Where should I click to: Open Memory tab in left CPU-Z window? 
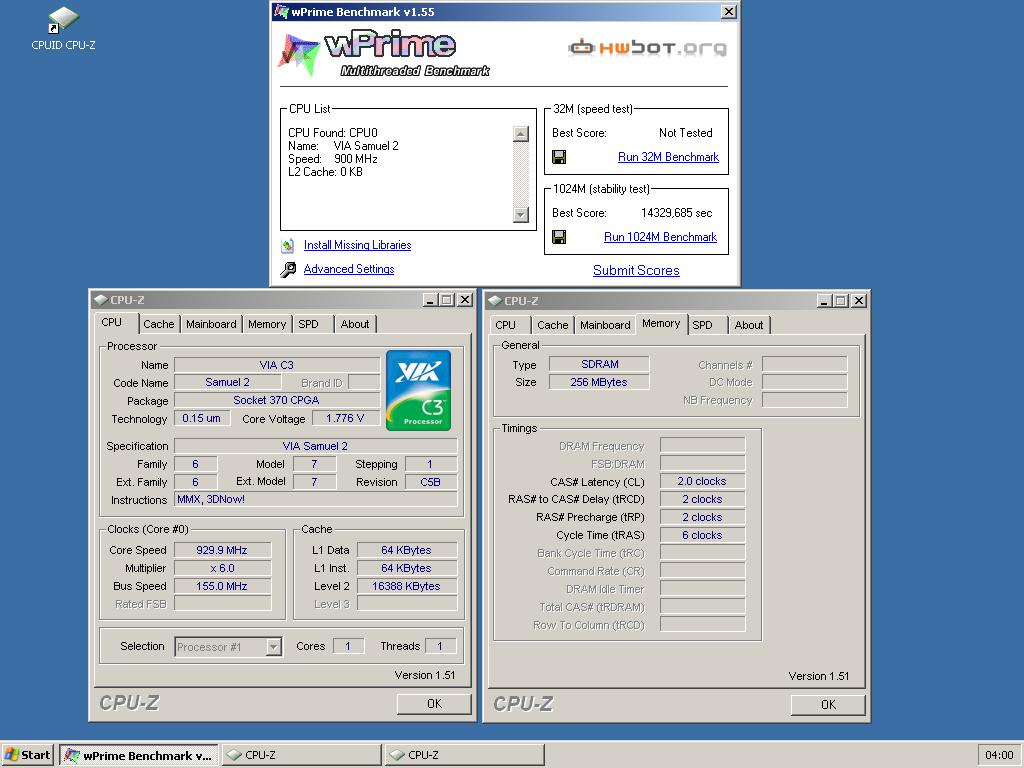point(267,324)
